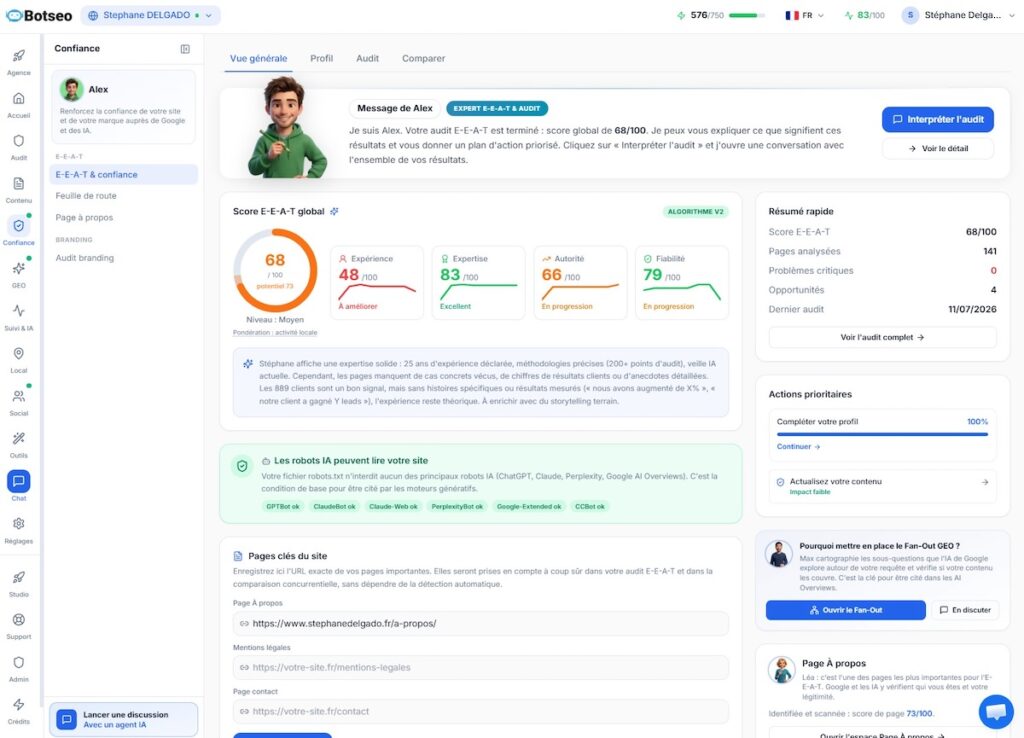Click the Pondération : activité locale link
The width and height of the screenshot is (1024, 738).
pos(275,332)
